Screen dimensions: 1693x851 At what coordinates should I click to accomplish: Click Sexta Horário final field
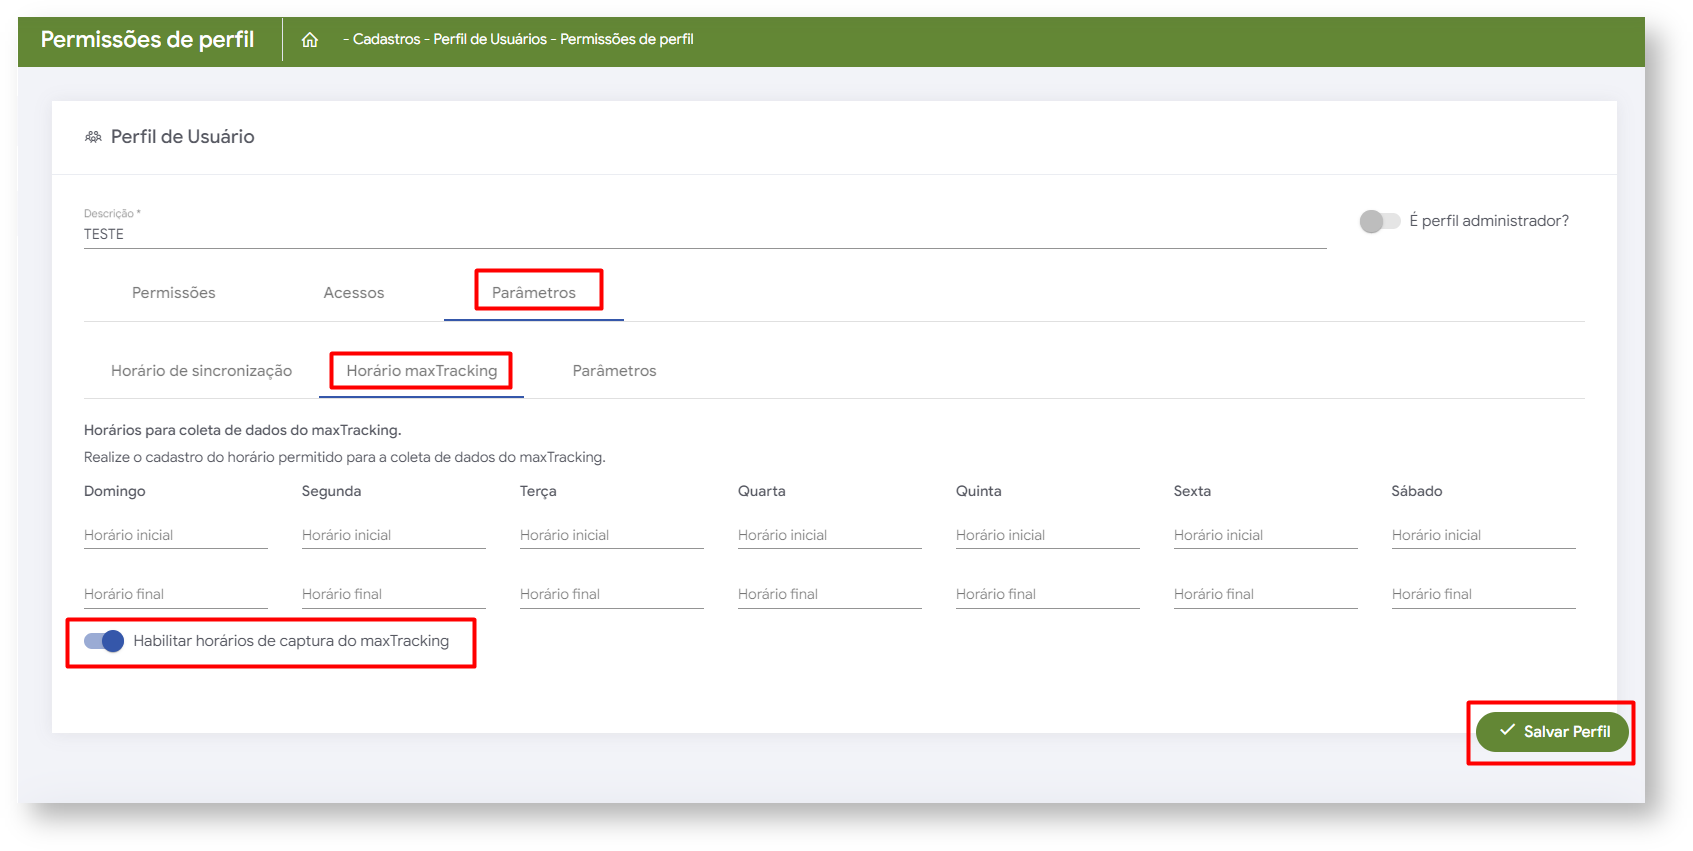[x=1265, y=595]
